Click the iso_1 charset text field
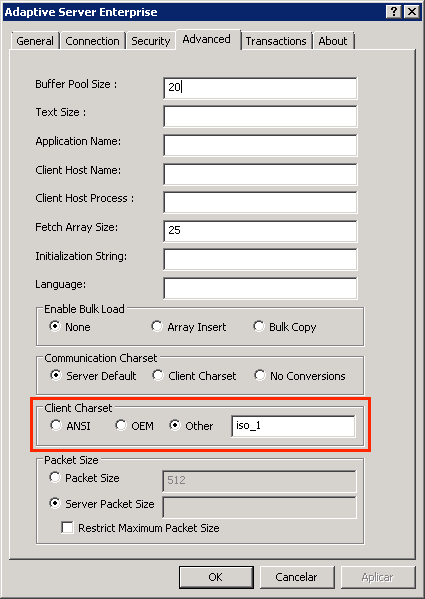 click(293, 426)
